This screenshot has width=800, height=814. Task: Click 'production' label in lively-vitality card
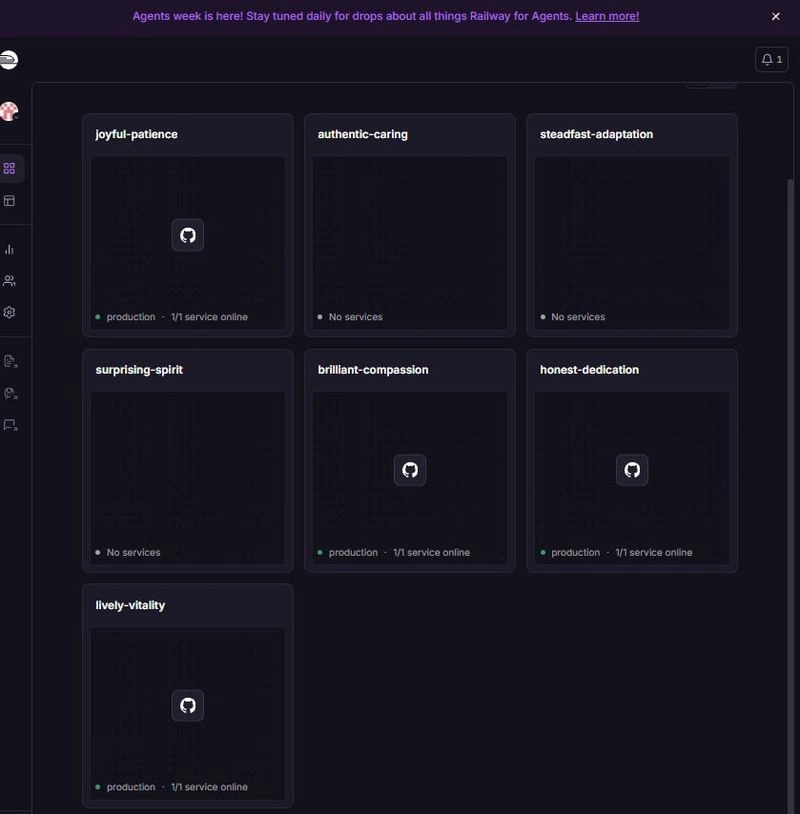point(131,788)
